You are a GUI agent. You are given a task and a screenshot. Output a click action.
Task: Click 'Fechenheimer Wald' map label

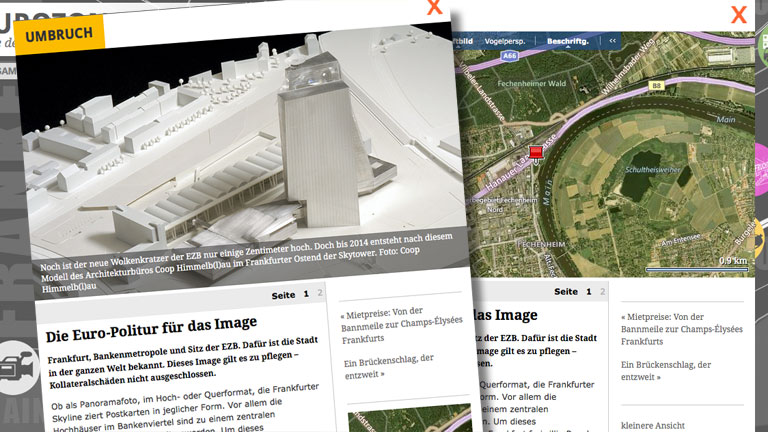531,84
